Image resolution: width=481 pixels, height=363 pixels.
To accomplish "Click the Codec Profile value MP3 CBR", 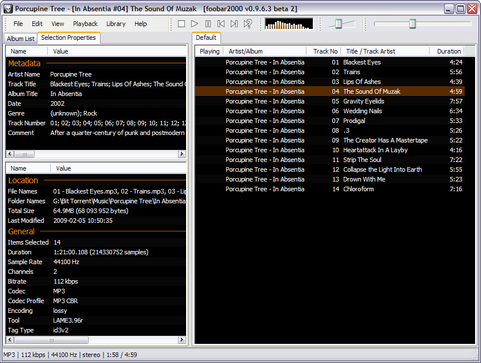I will [65, 301].
